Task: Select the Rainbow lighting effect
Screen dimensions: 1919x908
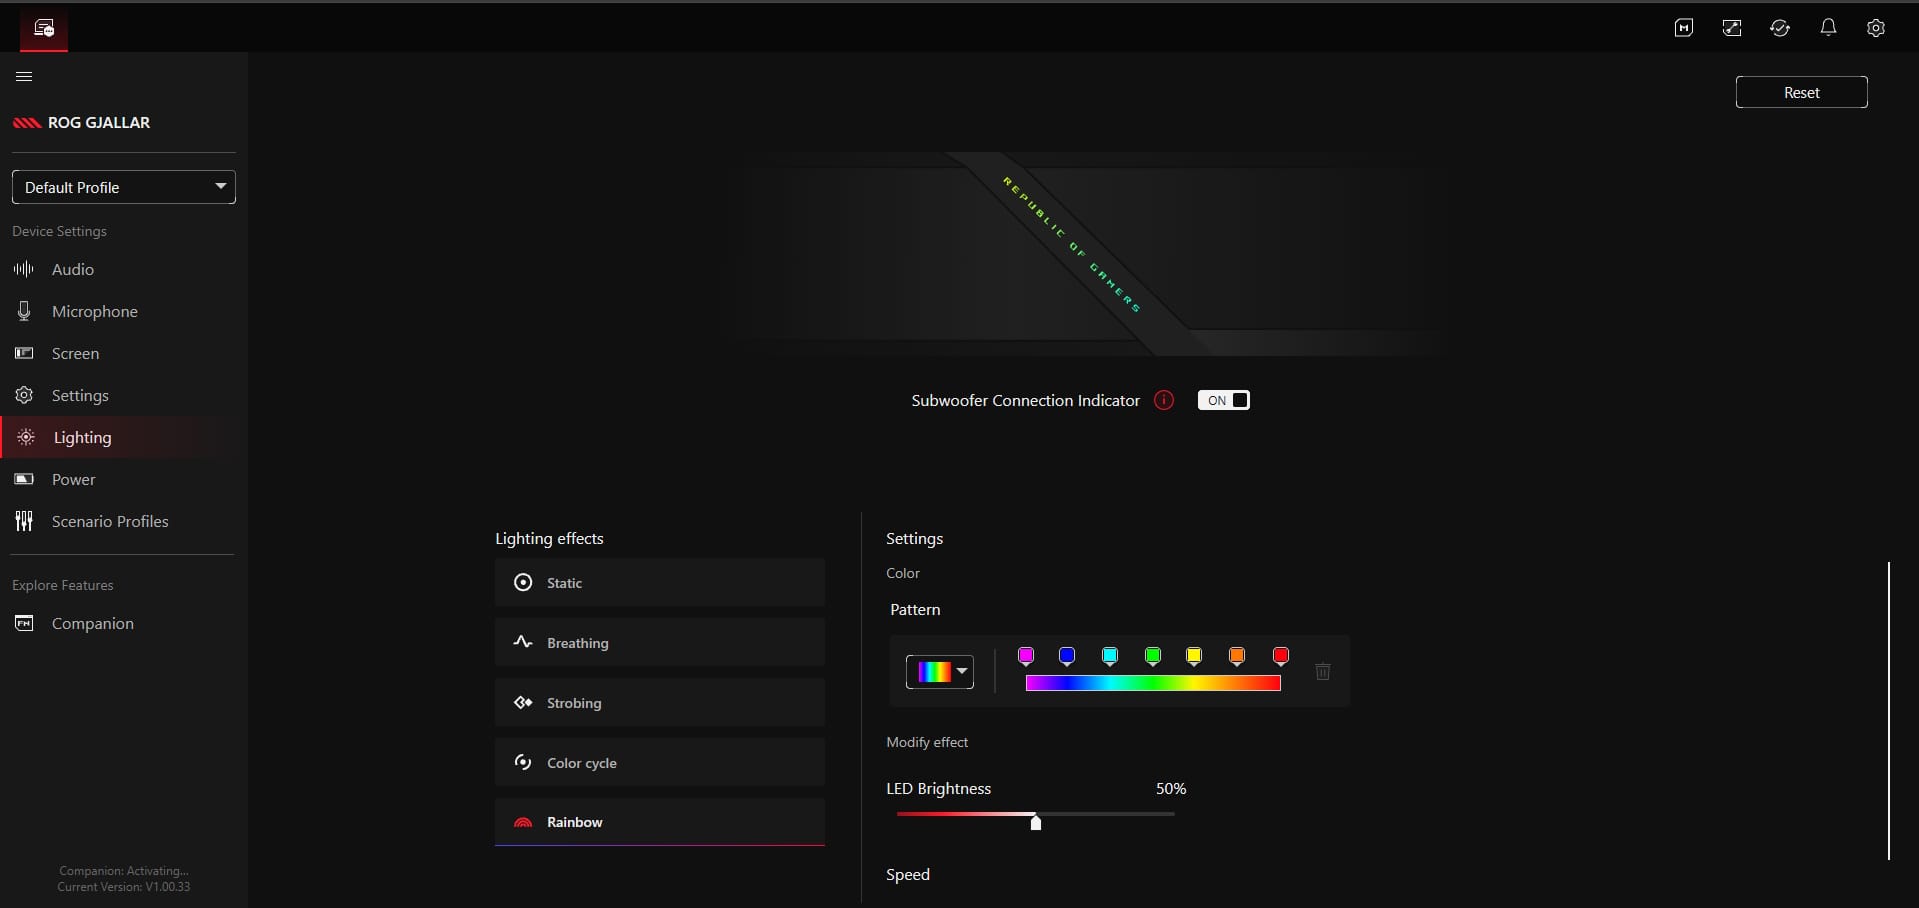Action: click(660, 822)
